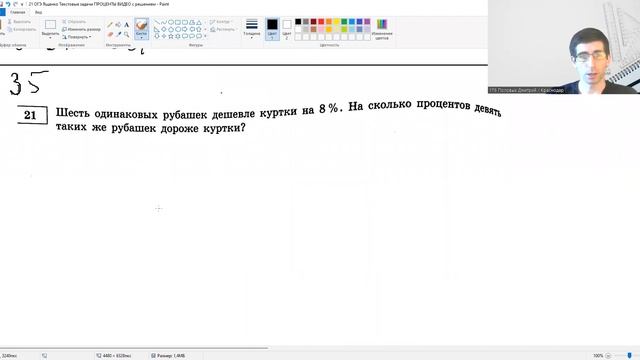This screenshot has height=360, width=640.
Task: Click the zoom out minus button
Action: (x=608, y=356)
